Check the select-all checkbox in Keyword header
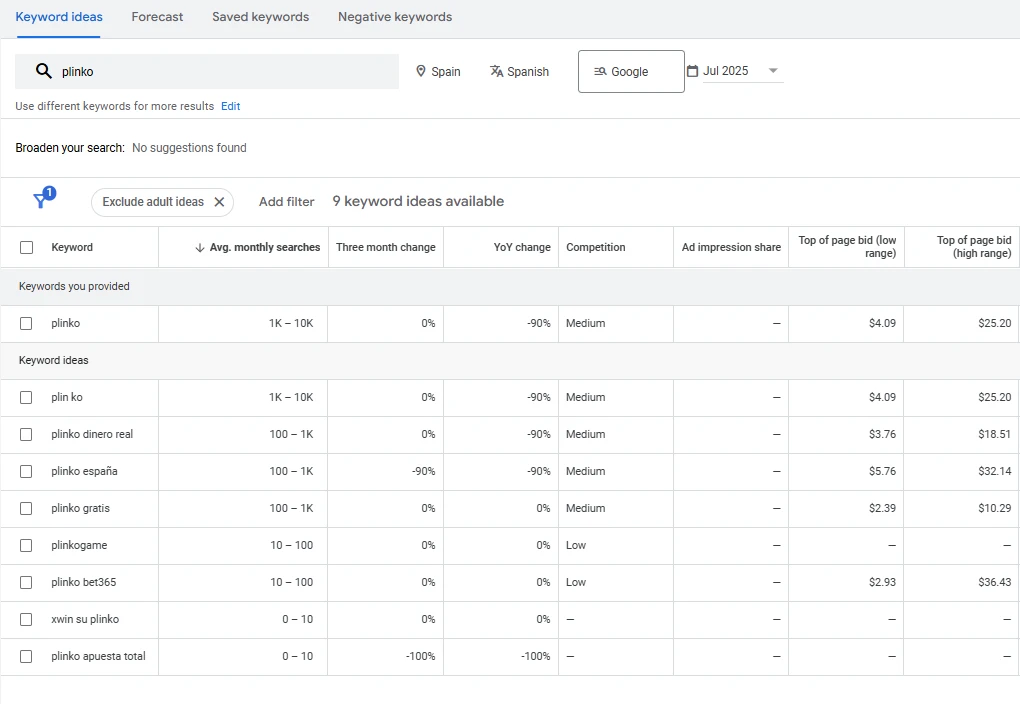Screen dimensions: 1020x704 coord(27,247)
